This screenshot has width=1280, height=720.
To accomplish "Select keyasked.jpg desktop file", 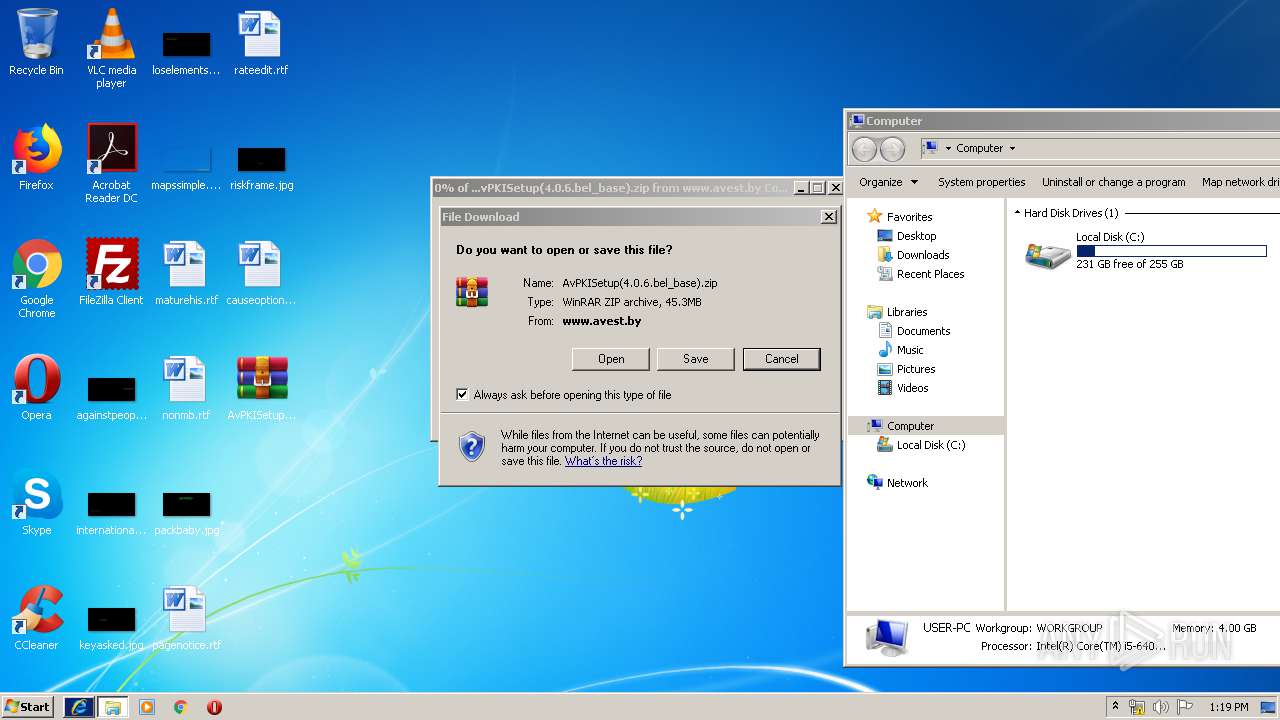I will click(111, 627).
